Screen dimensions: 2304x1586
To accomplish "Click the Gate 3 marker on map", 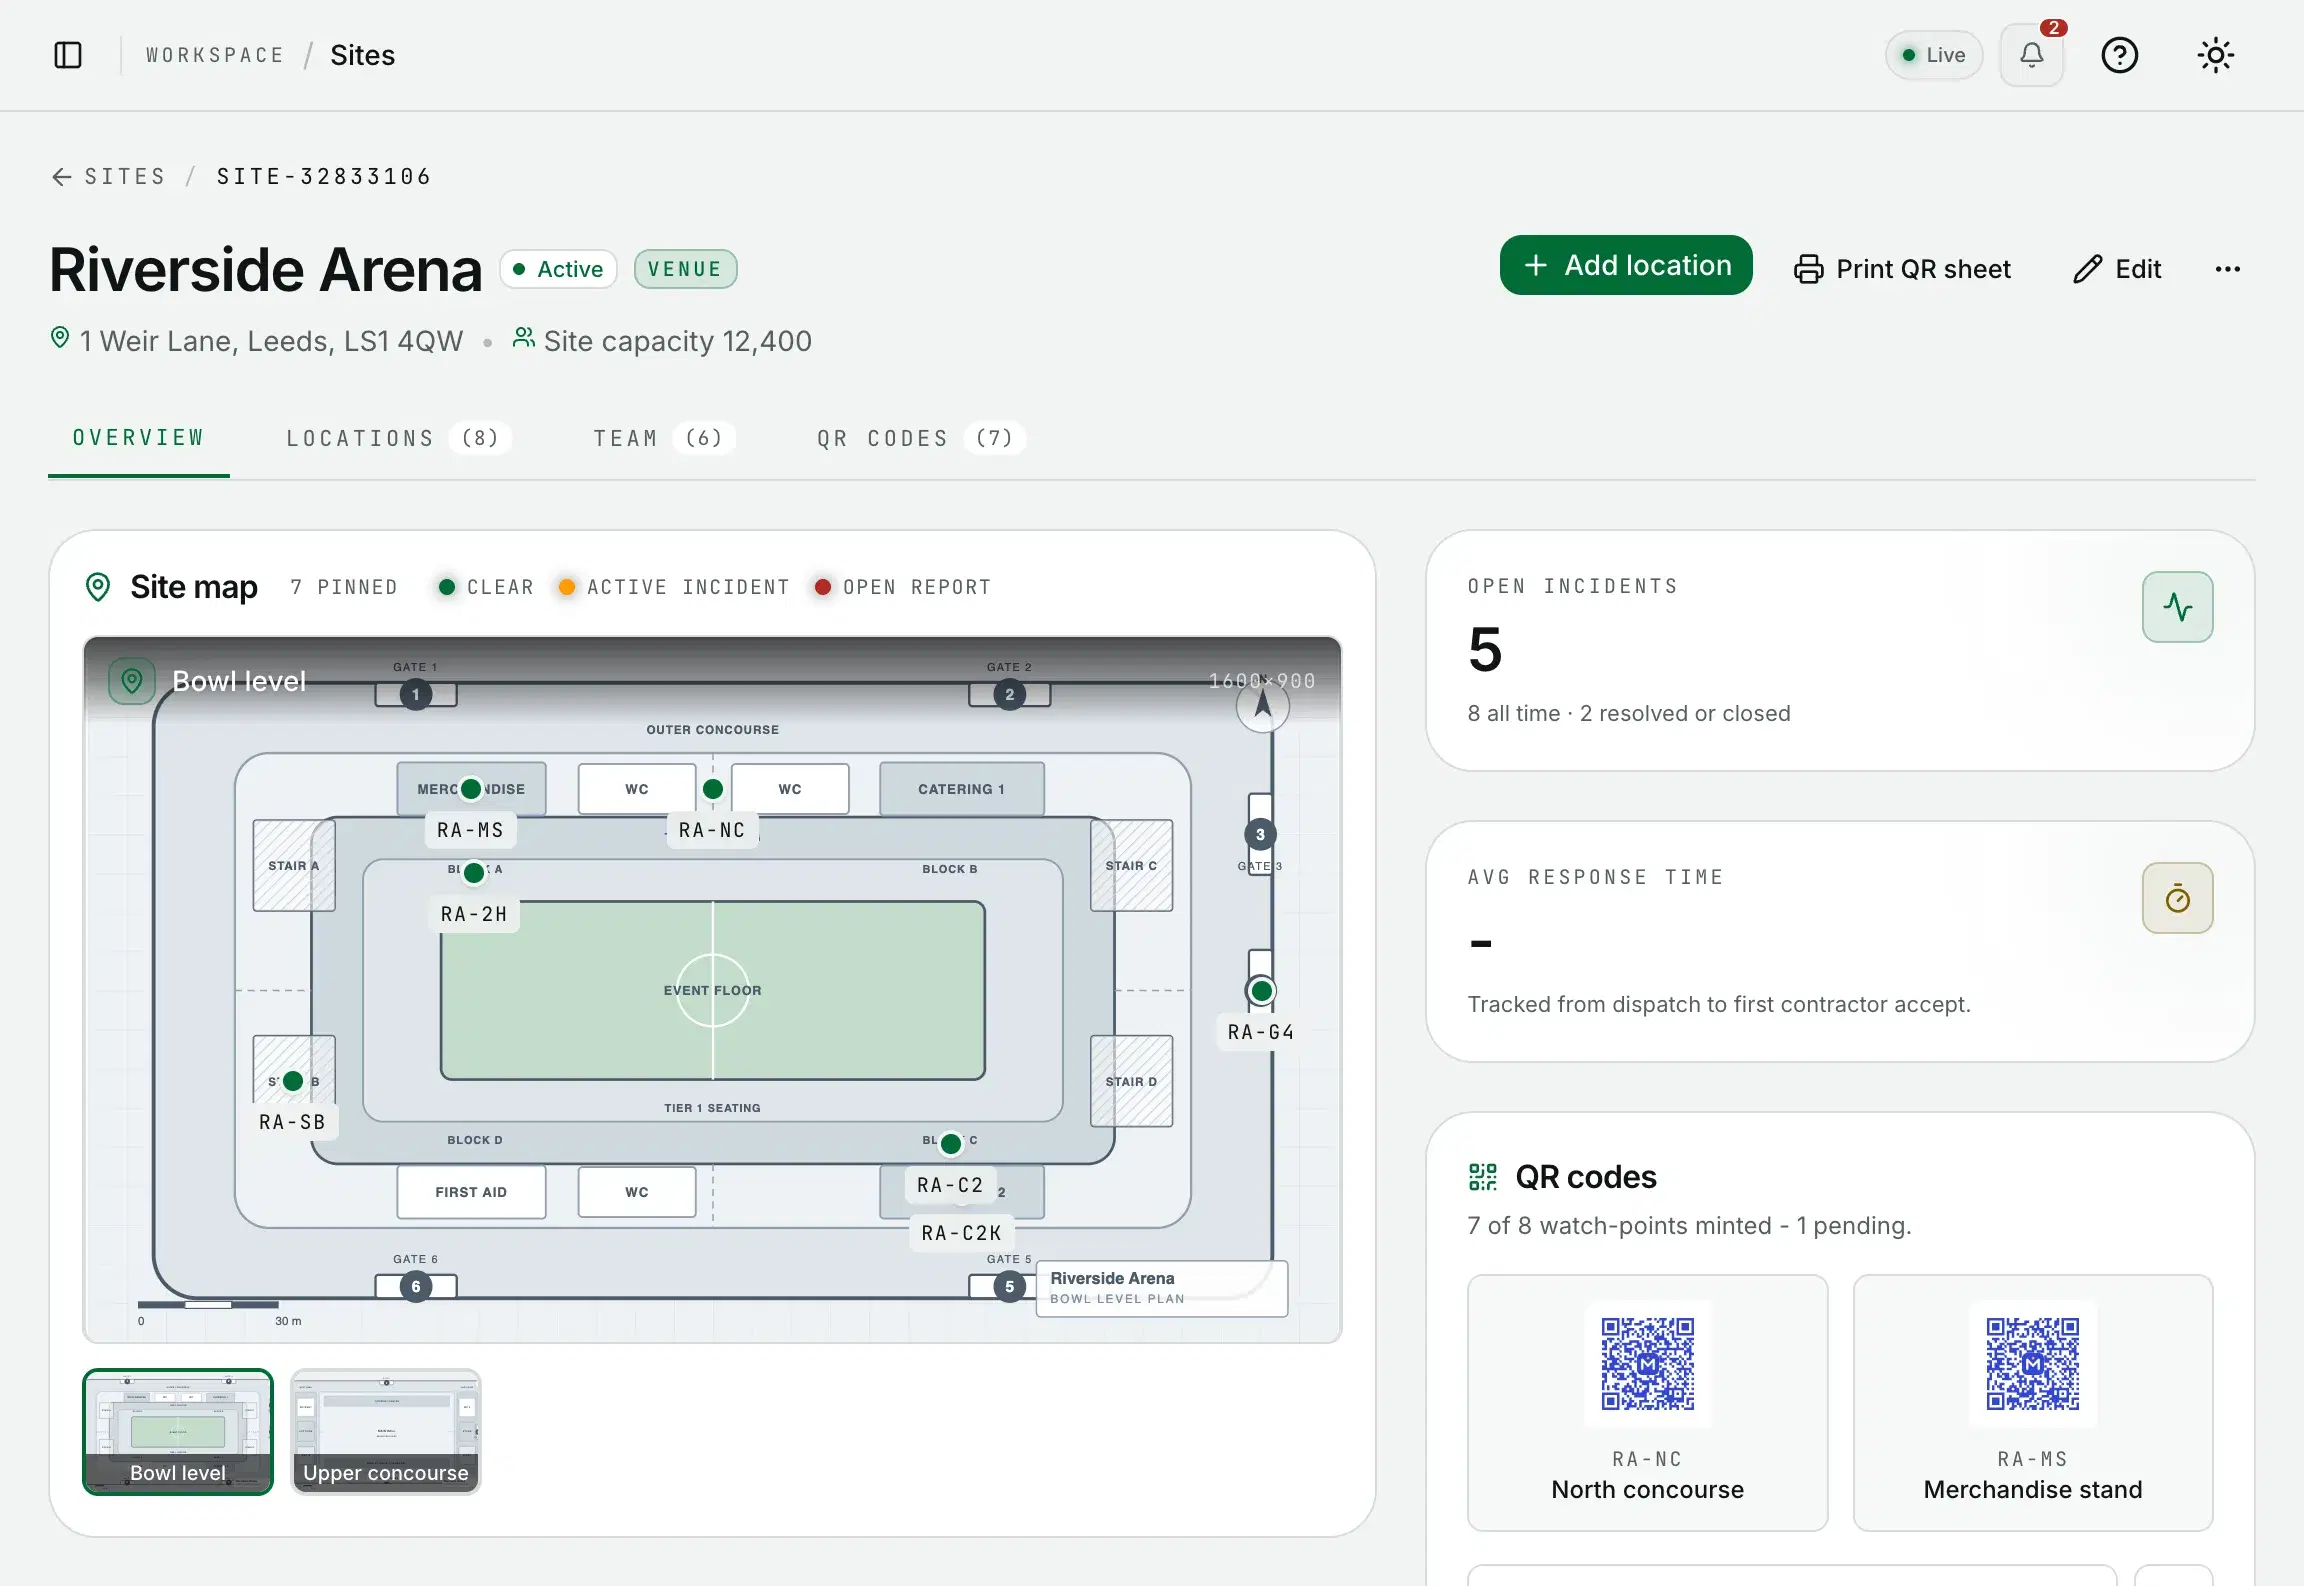I will [1260, 834].
